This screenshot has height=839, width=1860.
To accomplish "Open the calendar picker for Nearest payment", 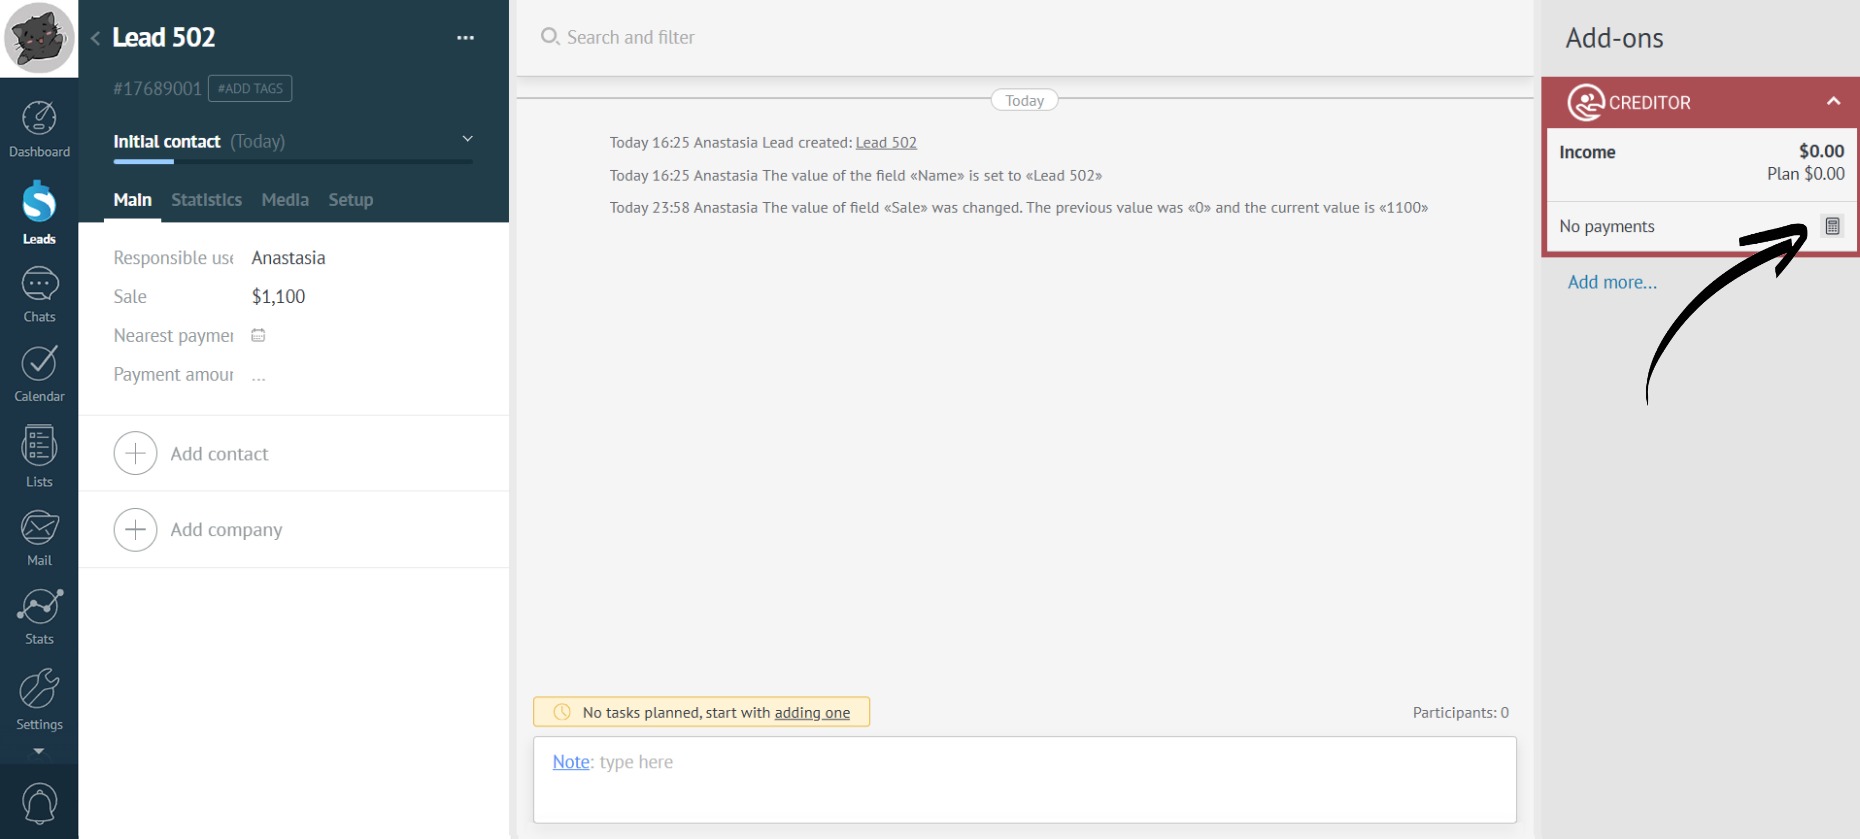I will [258, 336].
